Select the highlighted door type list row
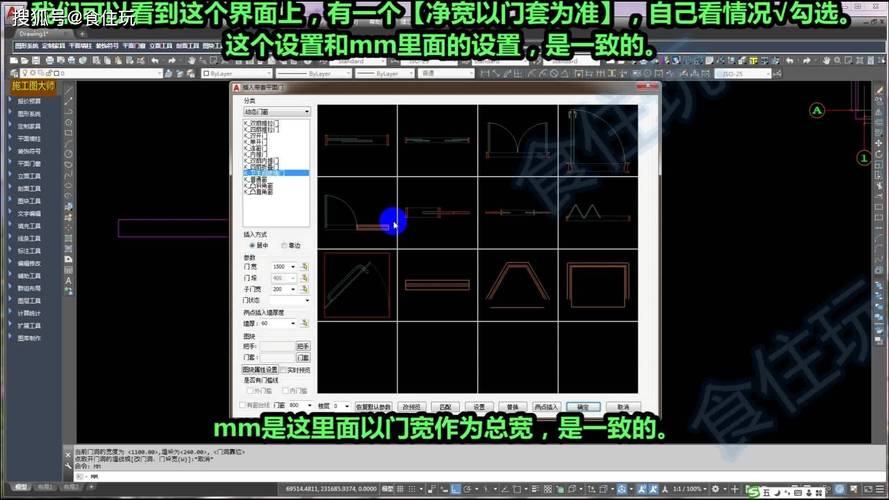This screenshot has height=500, width=889. (x=276, y=173)
